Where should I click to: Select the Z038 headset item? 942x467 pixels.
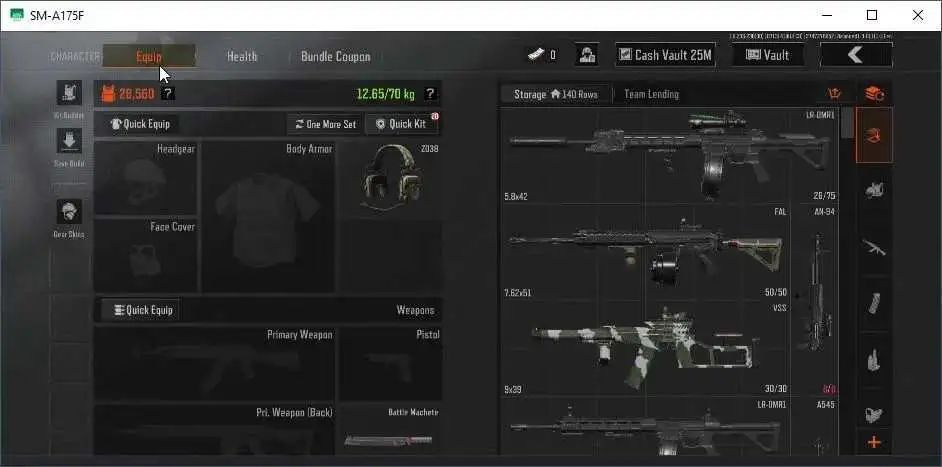pyautogui.click(x=391, y=179)
